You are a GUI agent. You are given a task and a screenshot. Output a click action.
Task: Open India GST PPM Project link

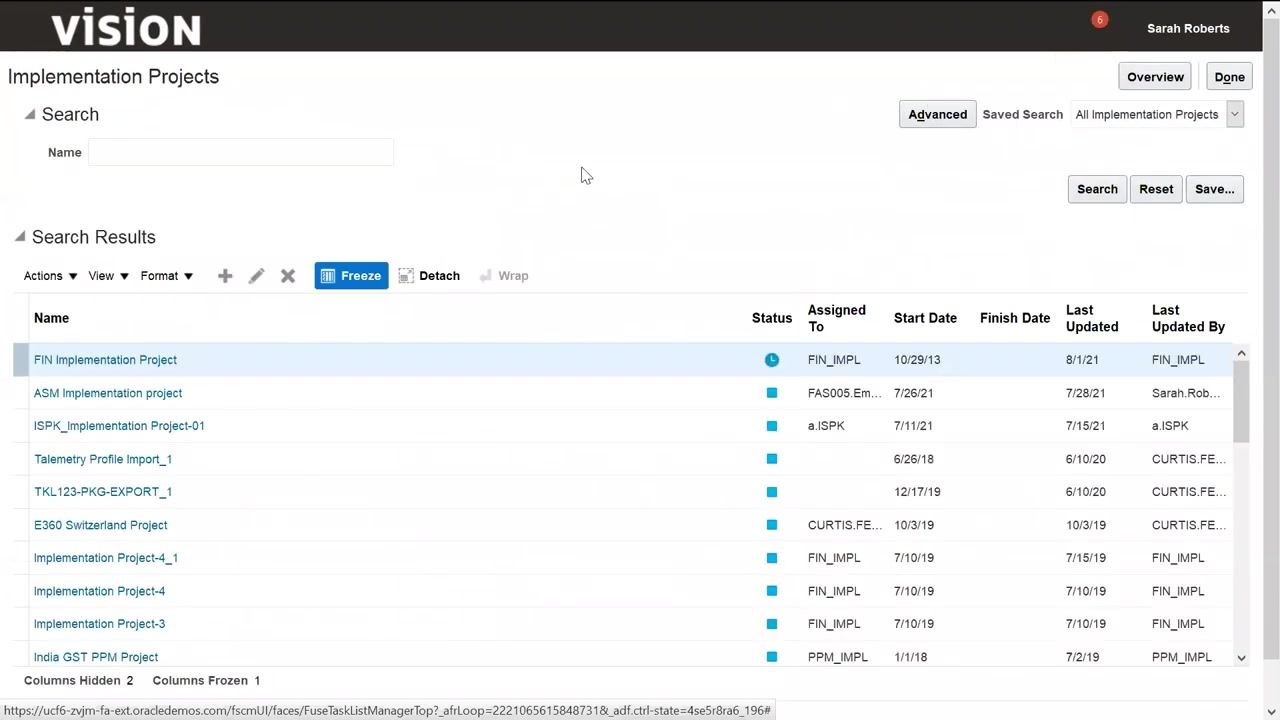click(96, 657)
